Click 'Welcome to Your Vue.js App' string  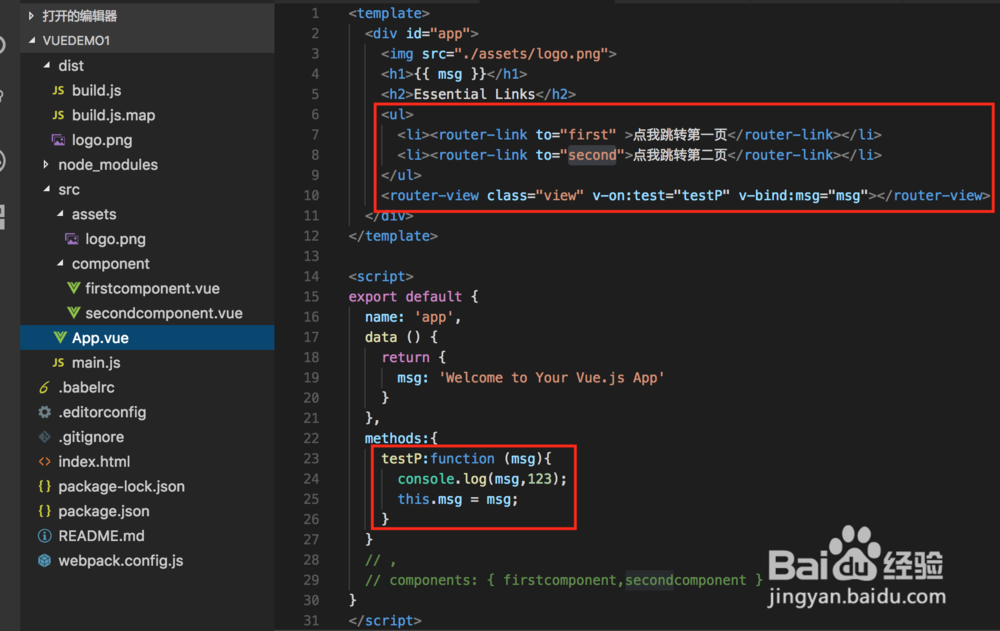(x=551, y=378)
